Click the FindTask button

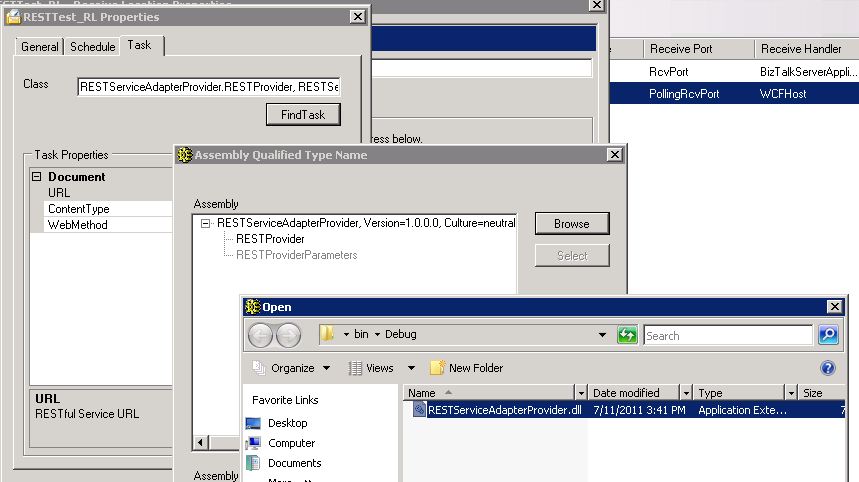[x=303, y=114]
